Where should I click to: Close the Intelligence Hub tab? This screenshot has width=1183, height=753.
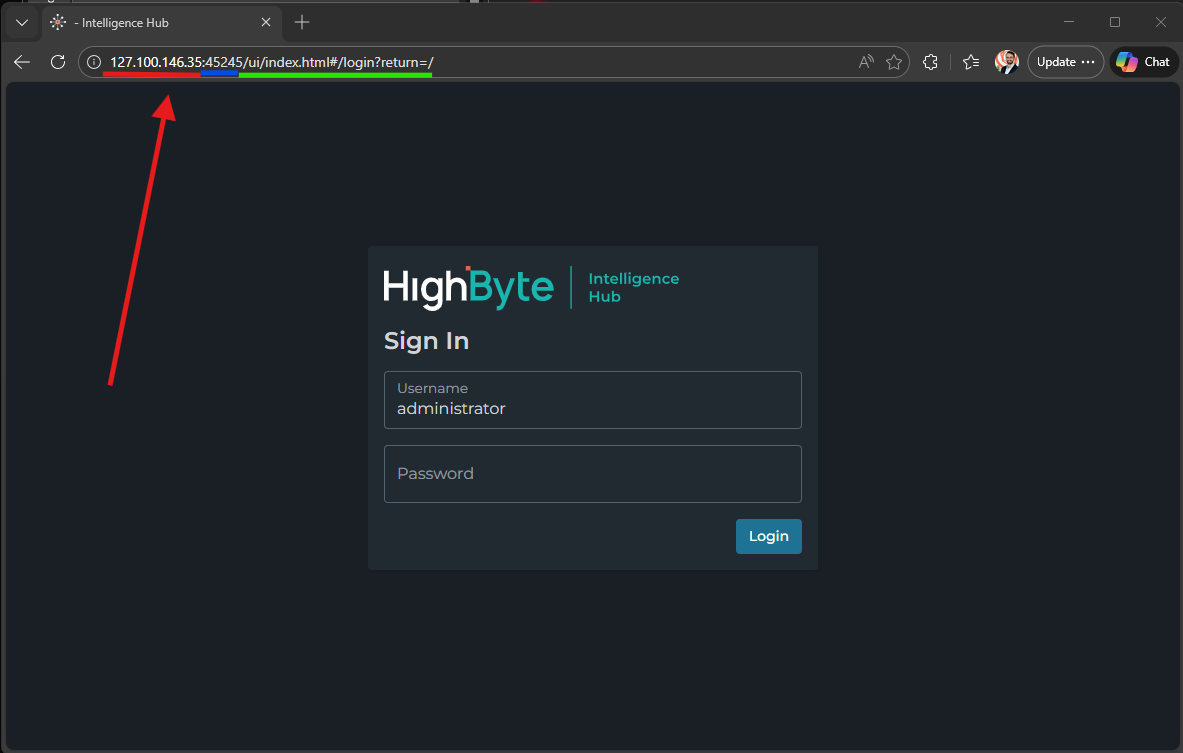[265, 22]
